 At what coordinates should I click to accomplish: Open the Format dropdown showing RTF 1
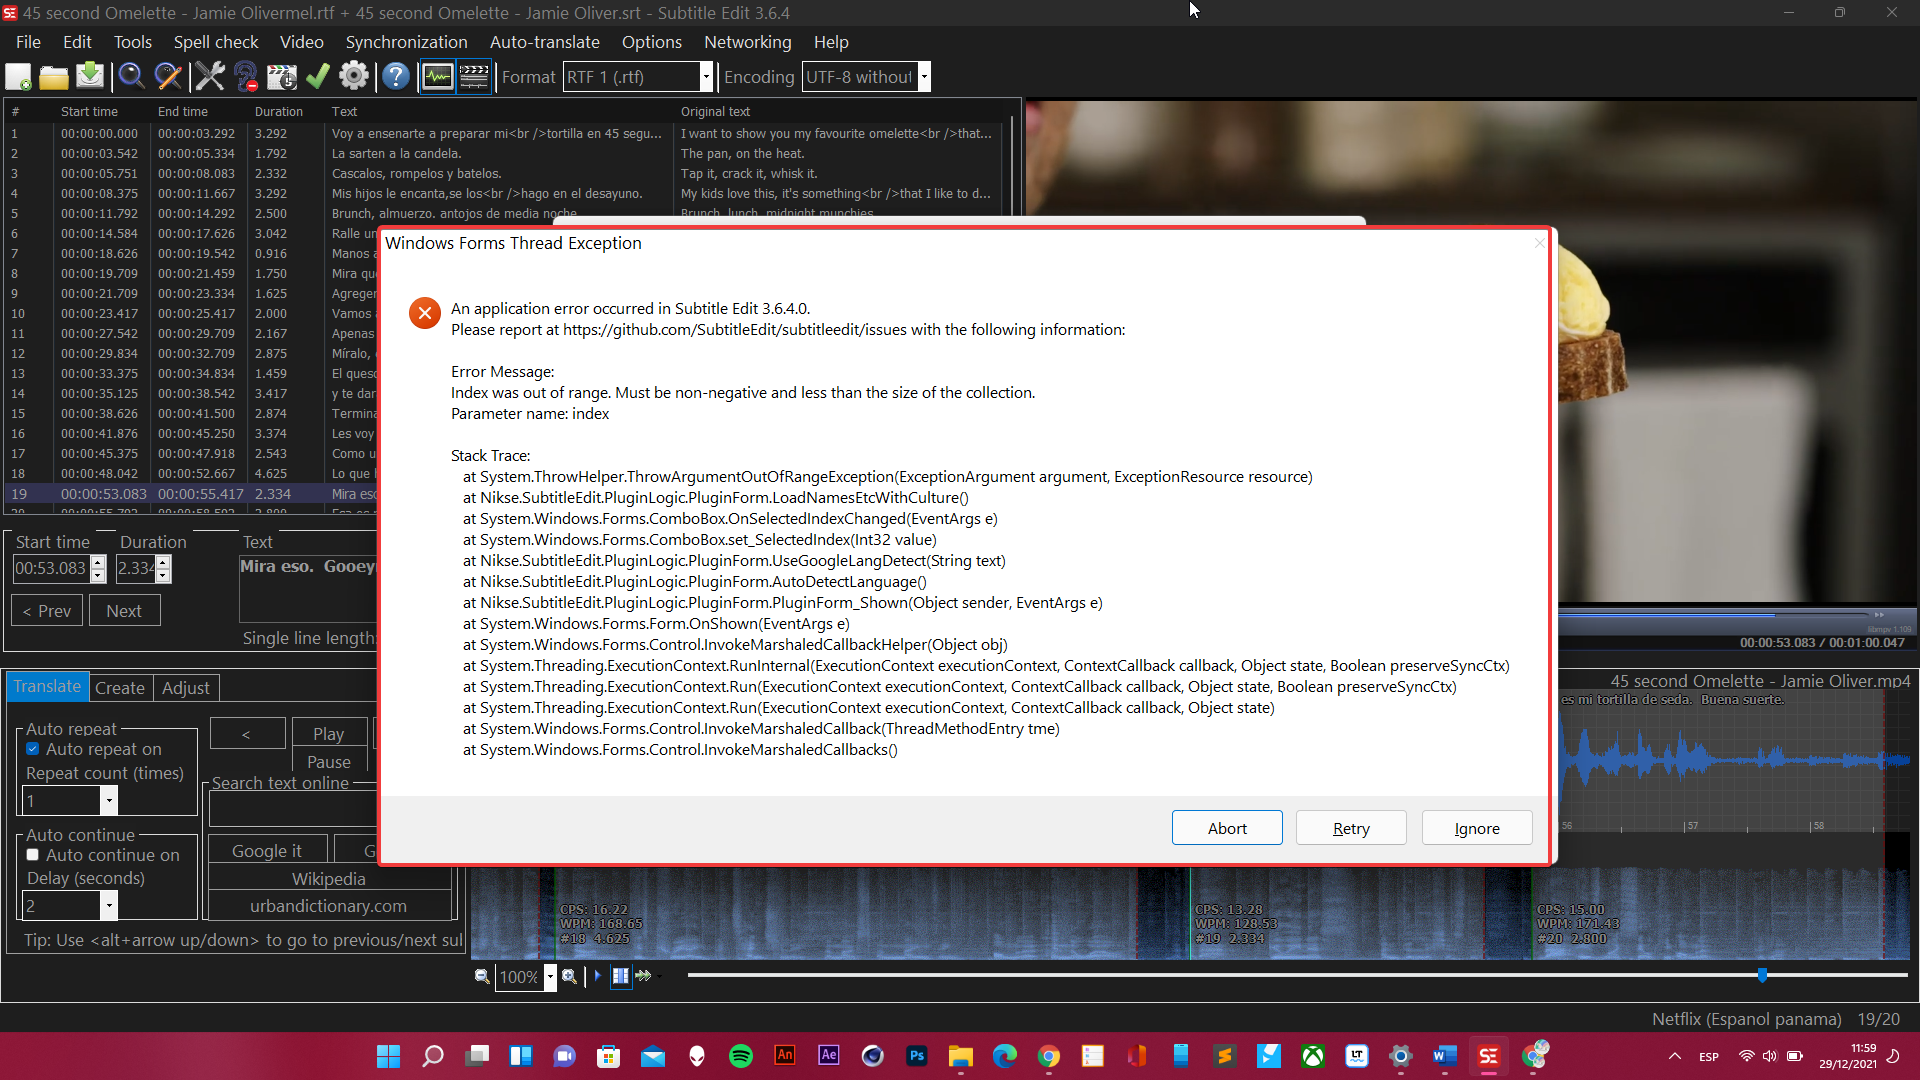[706, 76]
